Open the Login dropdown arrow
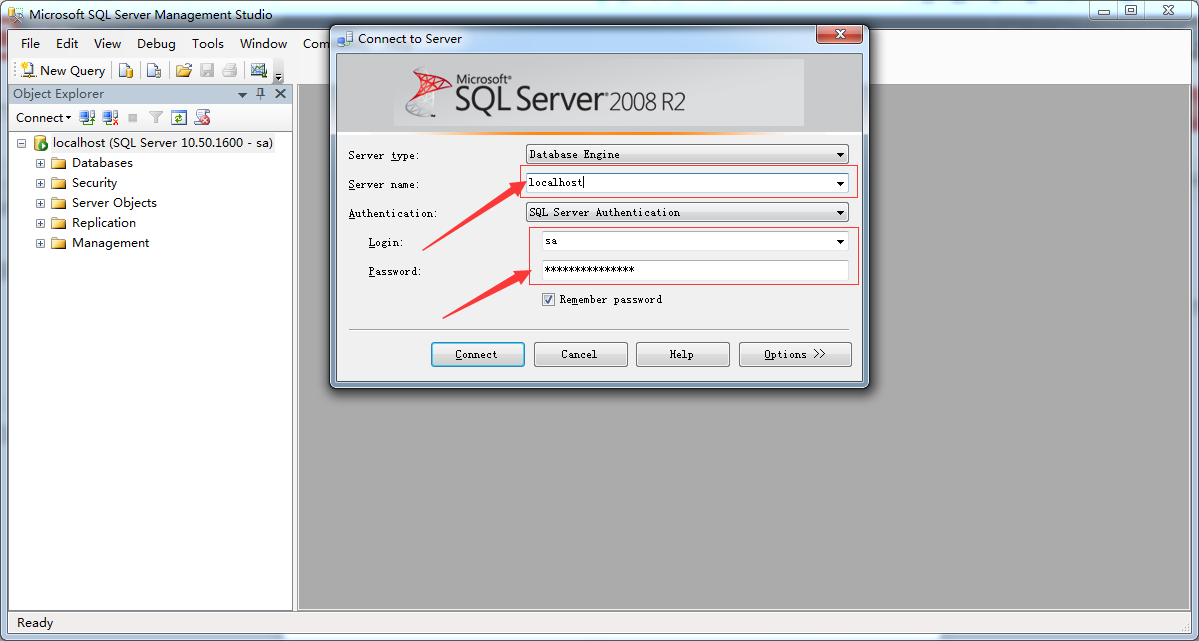The width and height of the screenshot is (1199, 641). coord(840,242)
